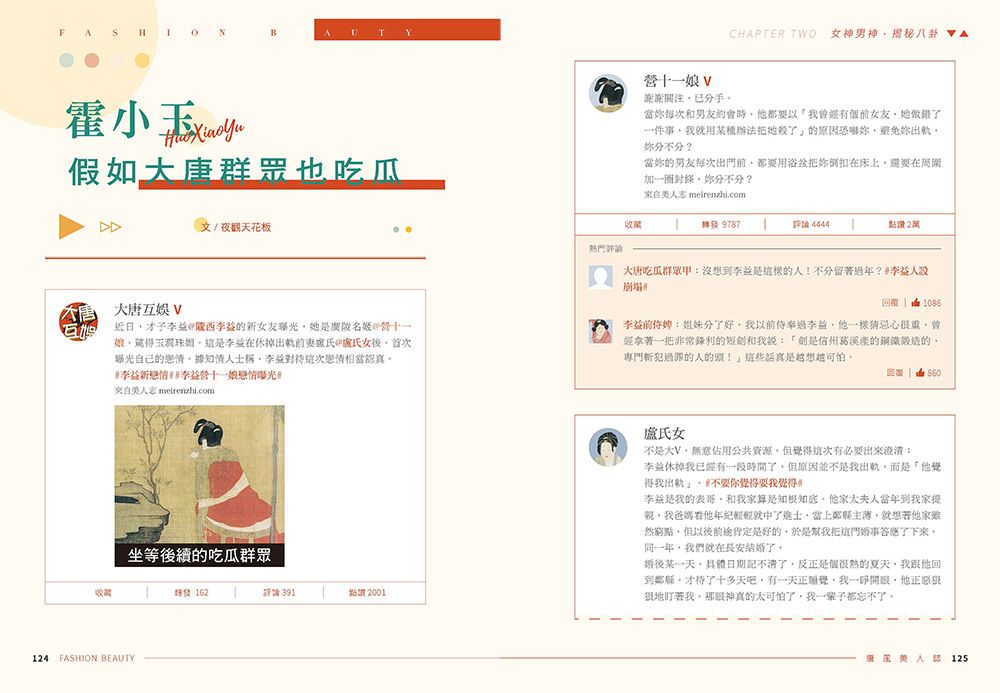Screen dimensions: 1000x693
Task: Select the pink dot under FASHION header
Action: pyautogui.click(x=92, y=61)
